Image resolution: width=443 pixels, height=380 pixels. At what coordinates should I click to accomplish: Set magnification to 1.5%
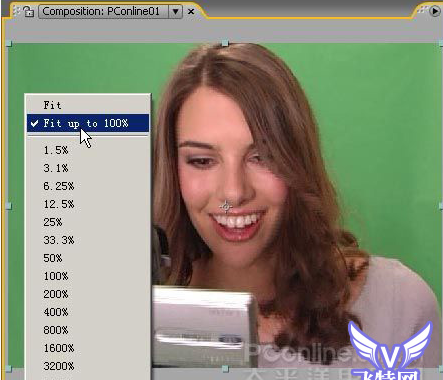(88, 150)
